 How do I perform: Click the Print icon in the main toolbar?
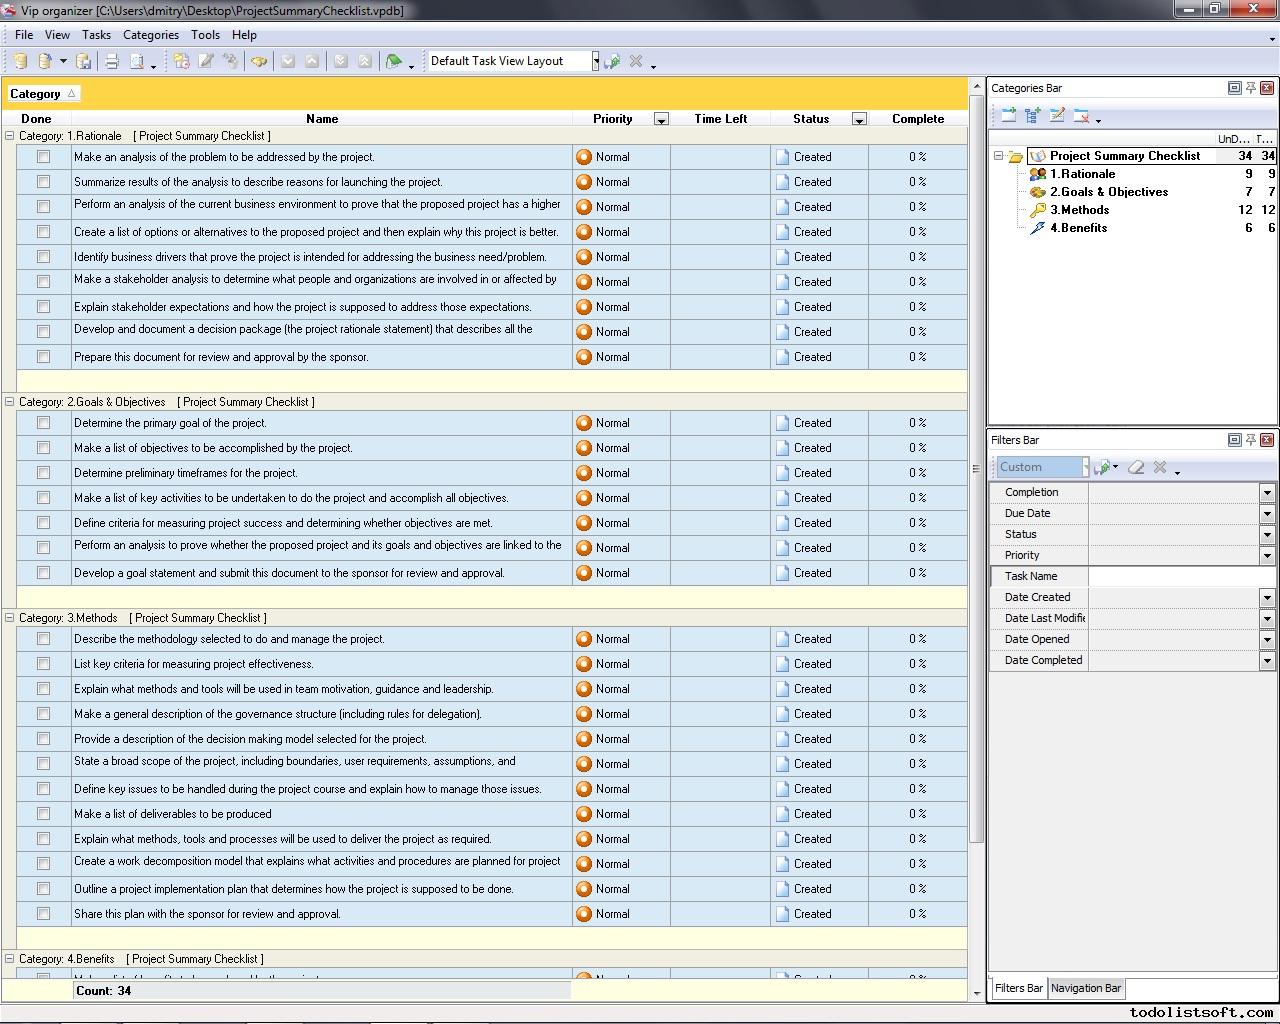tap(112, 62)
